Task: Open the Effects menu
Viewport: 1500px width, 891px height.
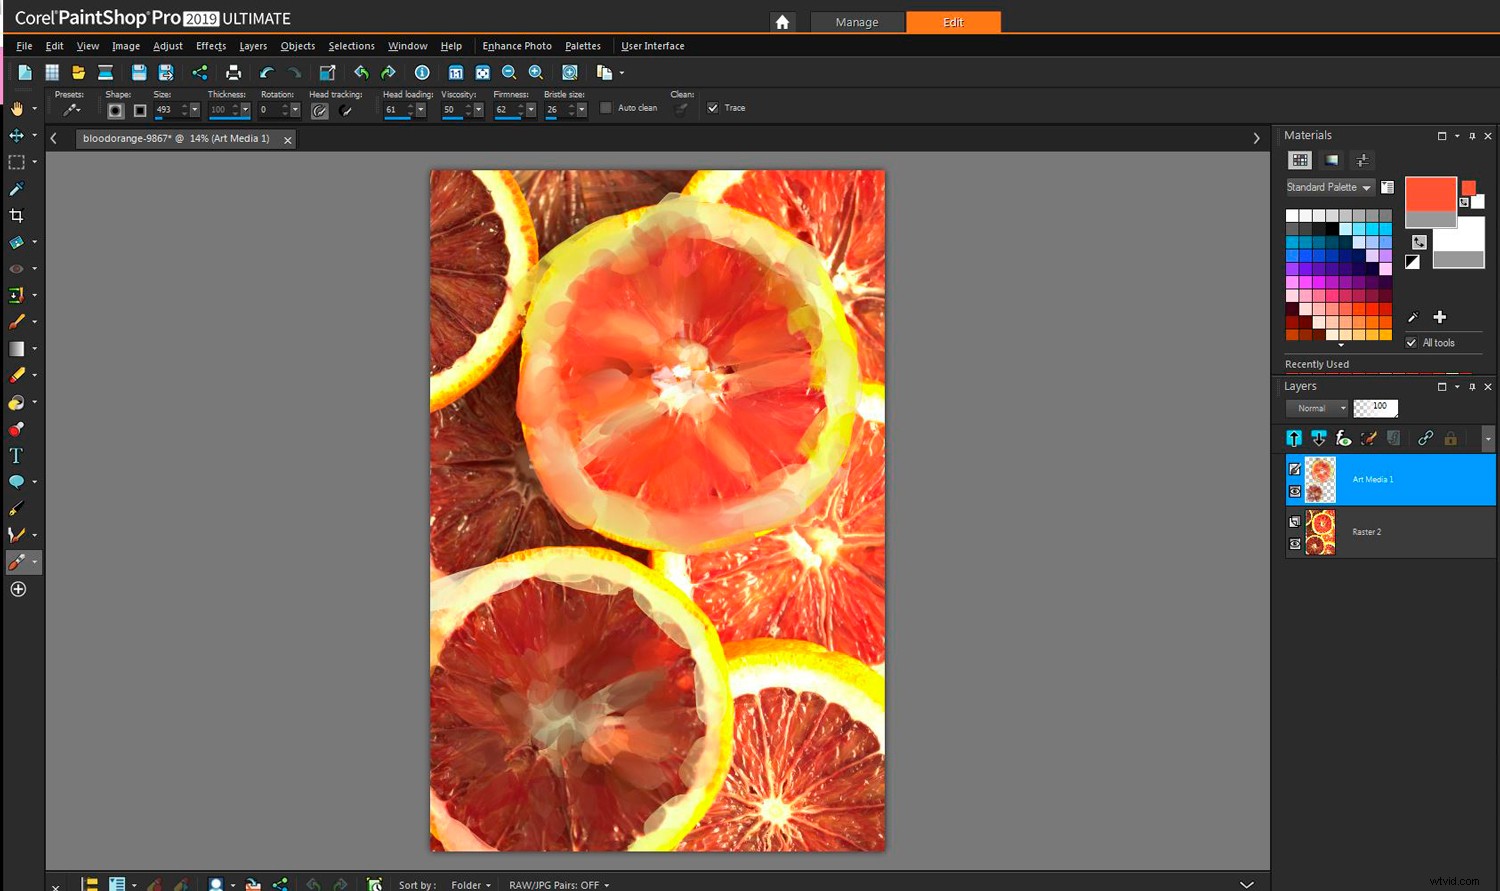Action: coord(210,46)
